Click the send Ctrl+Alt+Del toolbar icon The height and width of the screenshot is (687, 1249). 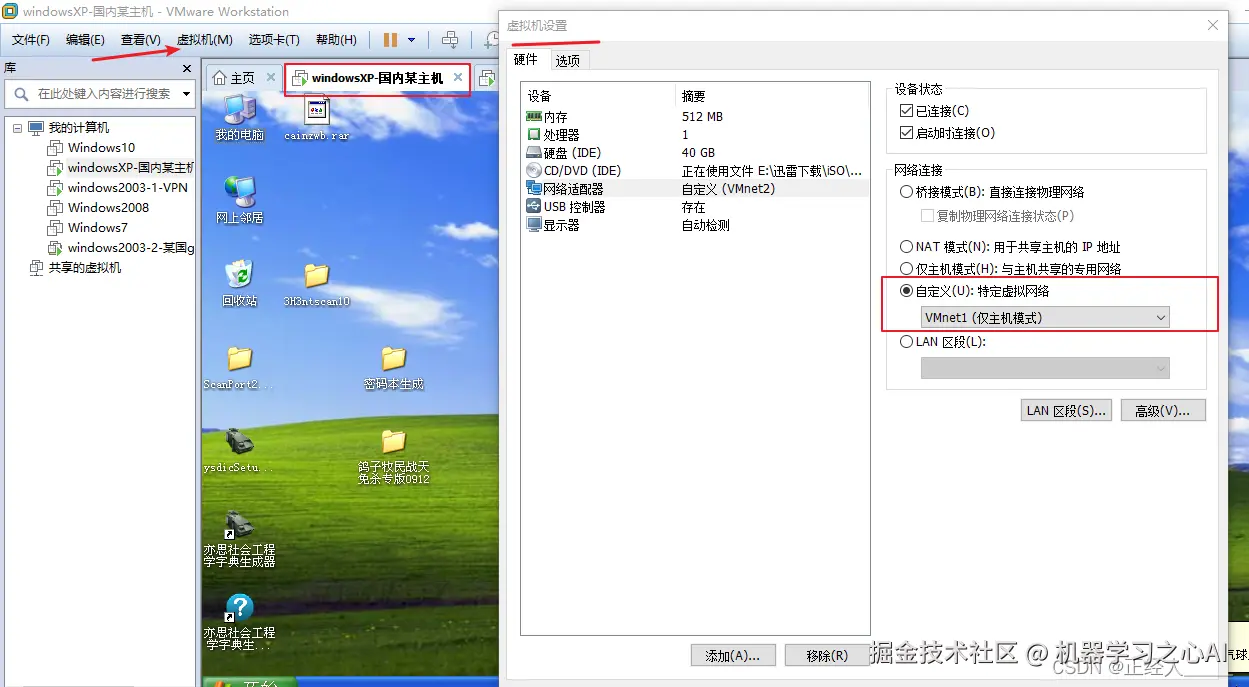(x=450, y=40)
